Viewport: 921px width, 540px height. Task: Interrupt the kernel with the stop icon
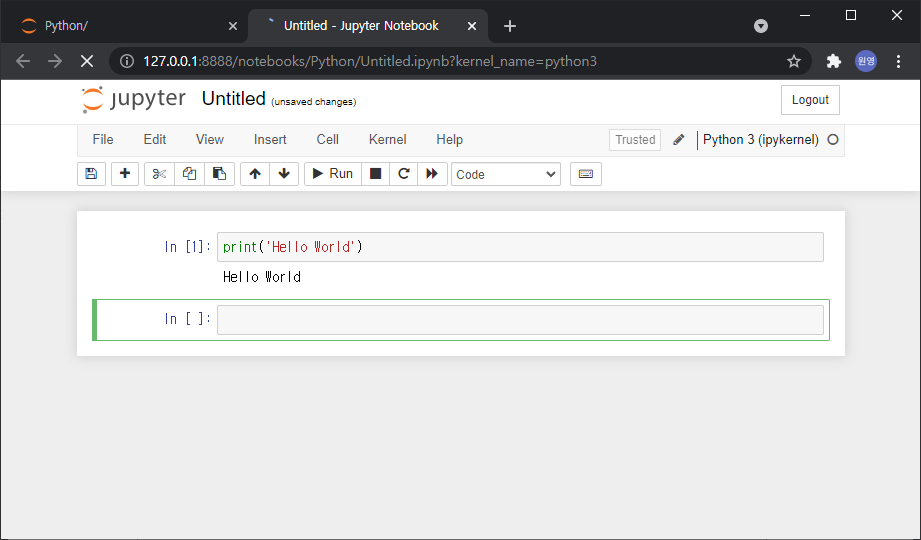(x=375, y=174)
